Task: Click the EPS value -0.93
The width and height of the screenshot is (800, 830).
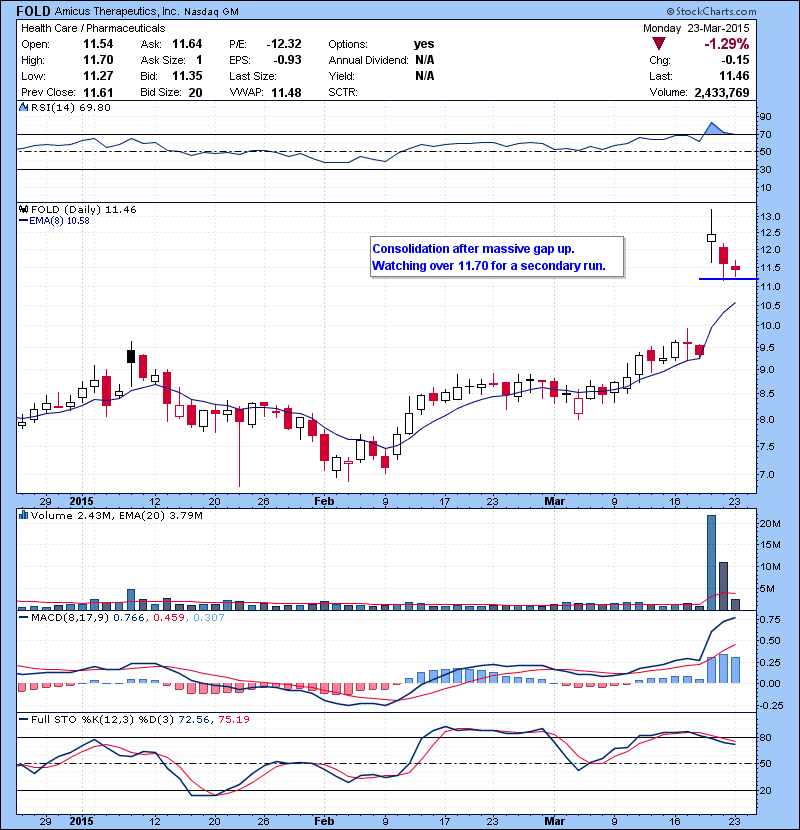Action: [287, 60]
